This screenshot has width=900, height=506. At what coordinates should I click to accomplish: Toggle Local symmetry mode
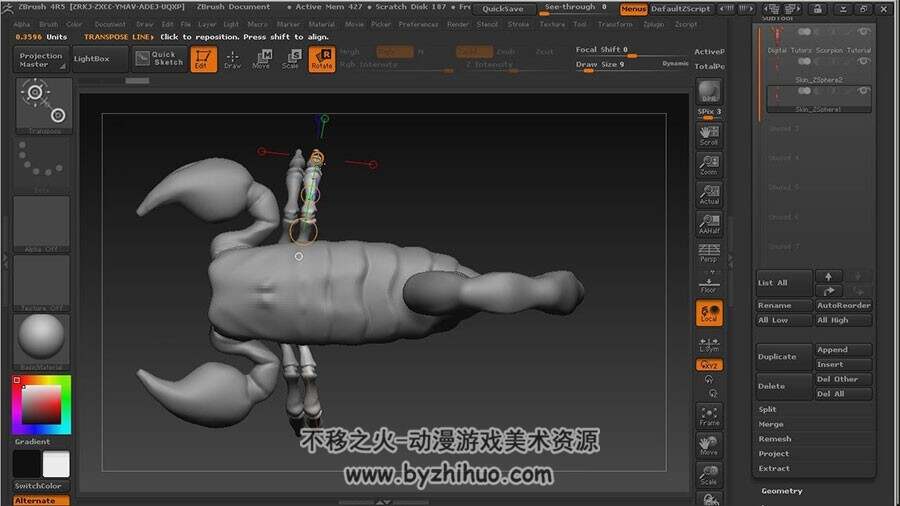click(x=709, y=313)
